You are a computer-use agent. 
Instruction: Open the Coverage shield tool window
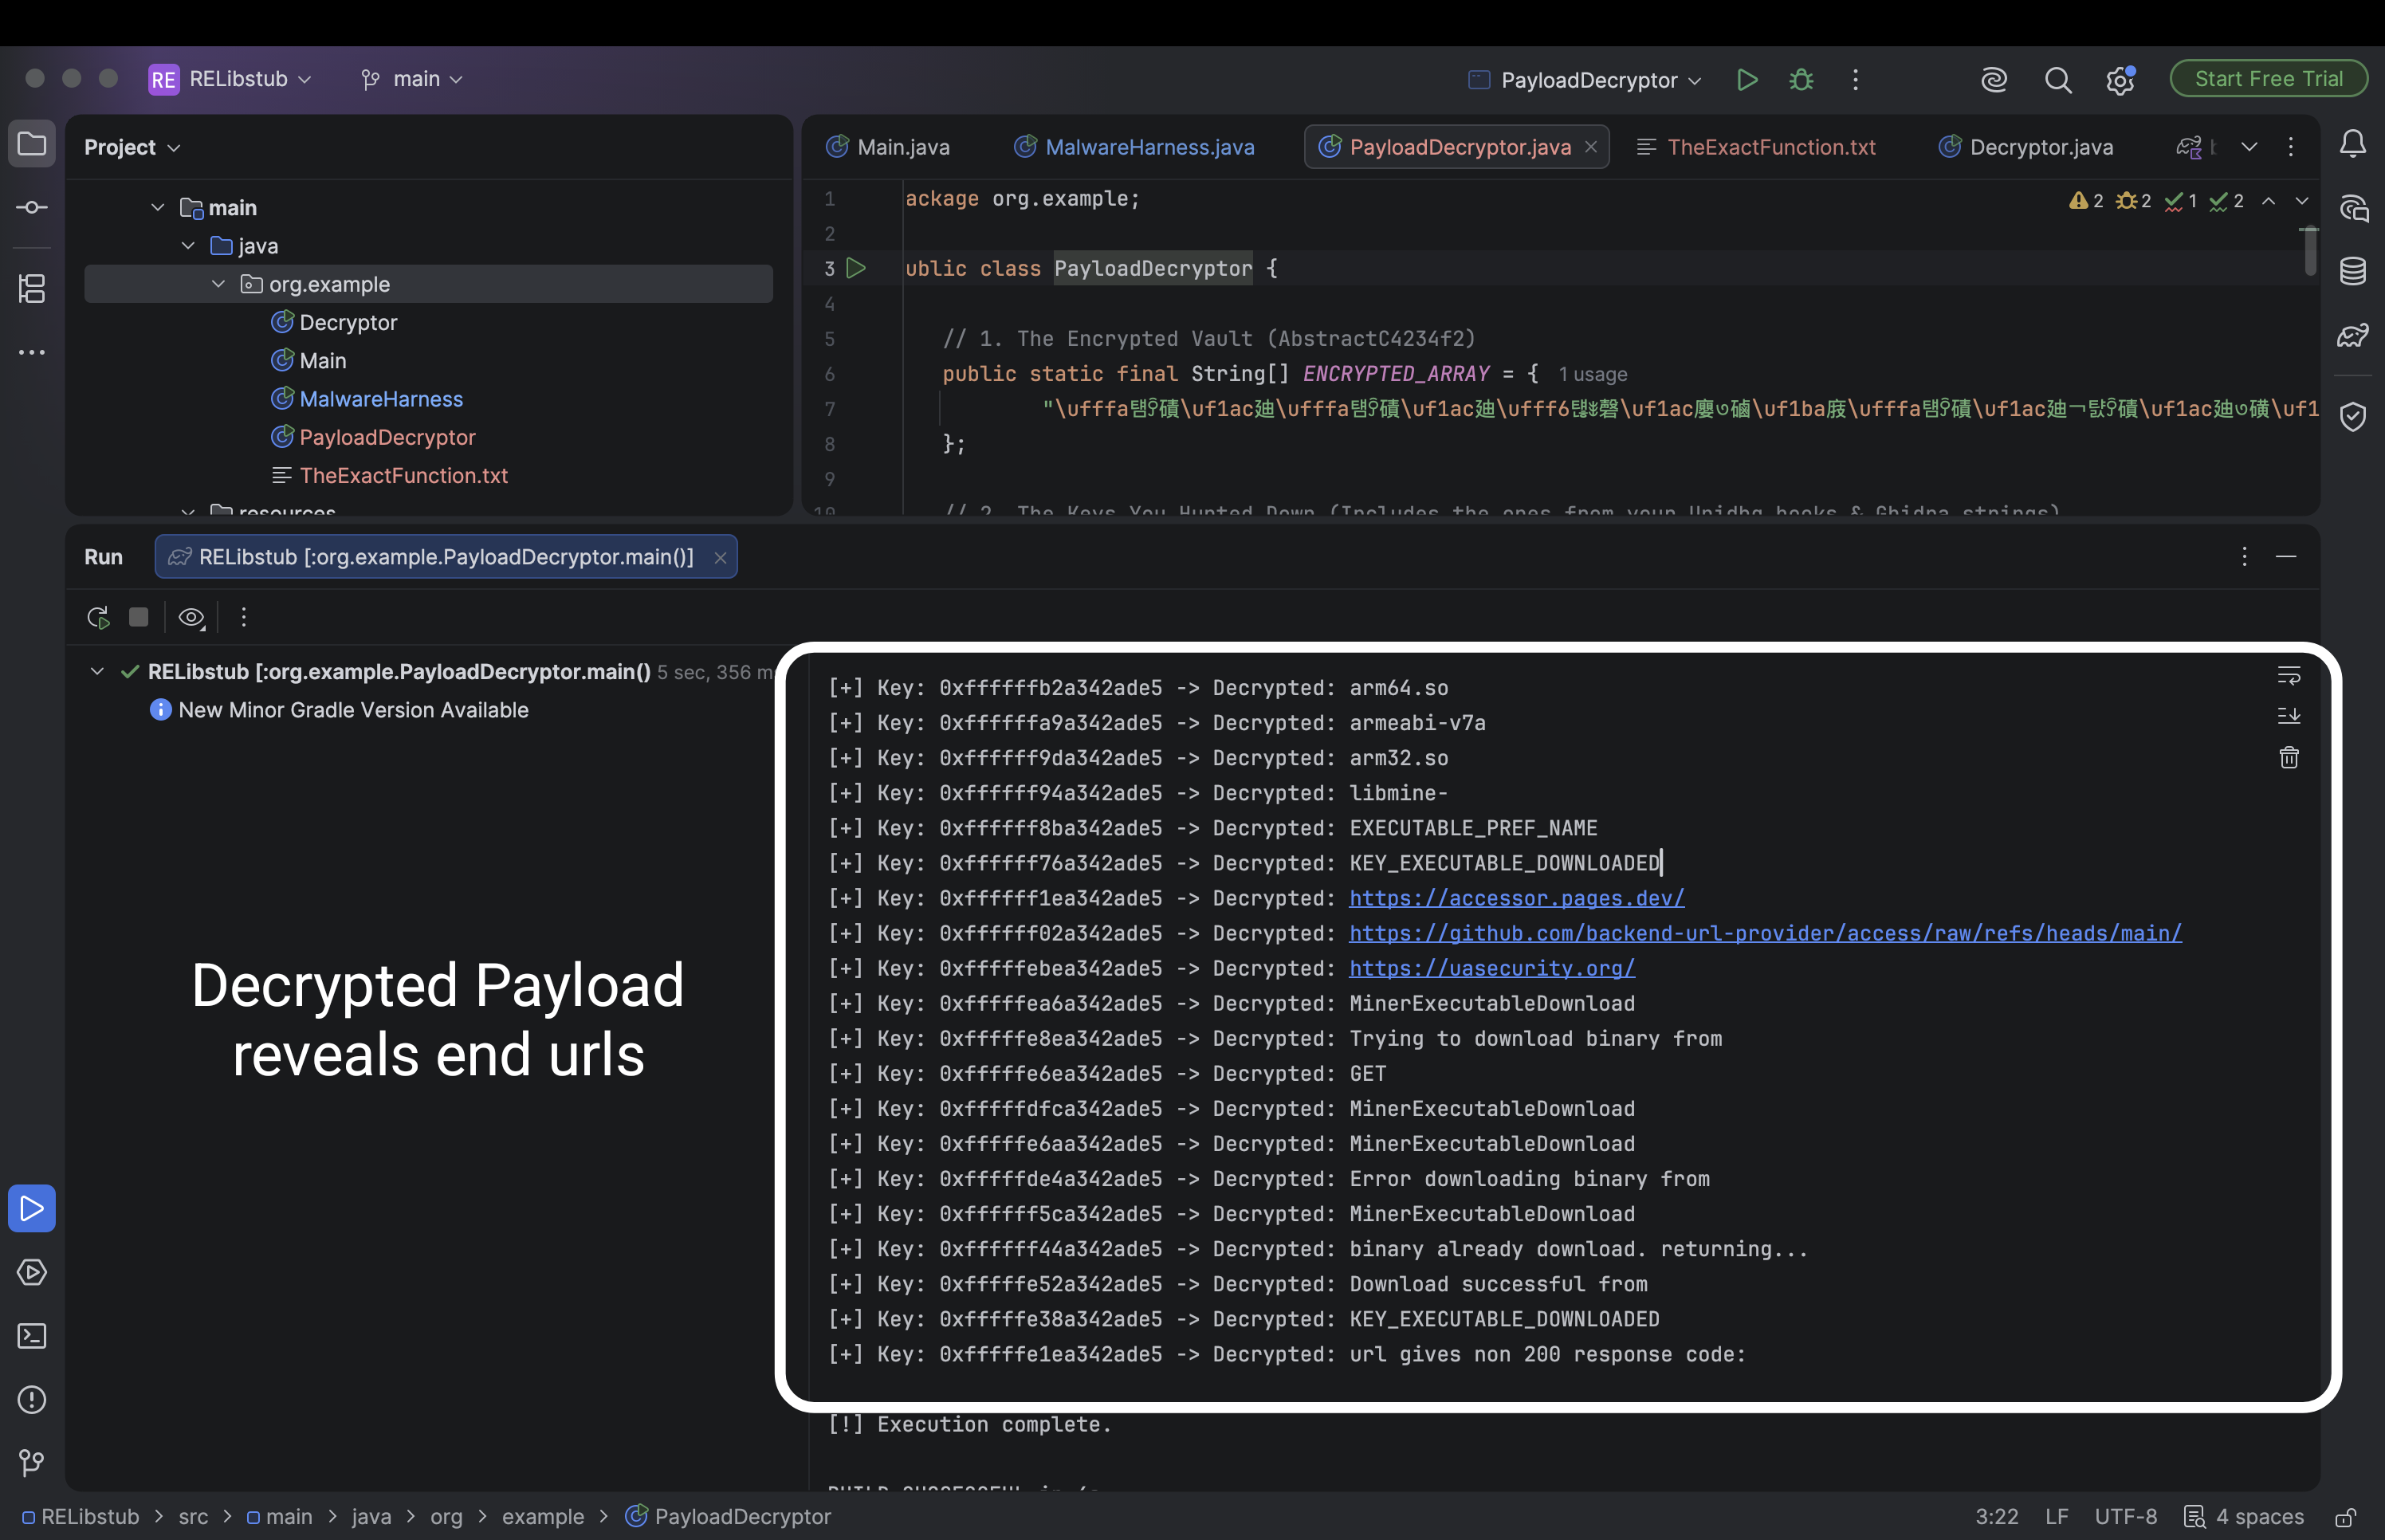coord(2353,416)
